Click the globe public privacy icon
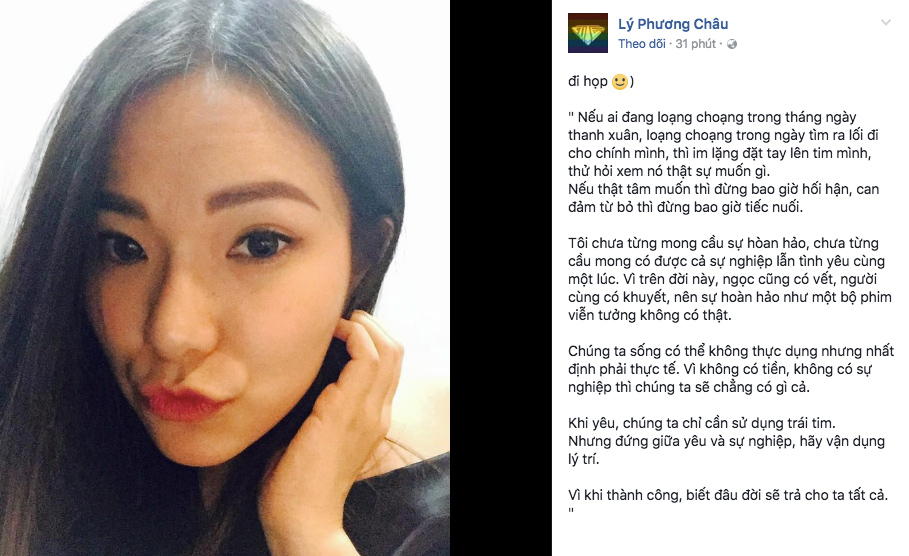The height and width of the screenshot is (556, 909). tap(732, 44)
